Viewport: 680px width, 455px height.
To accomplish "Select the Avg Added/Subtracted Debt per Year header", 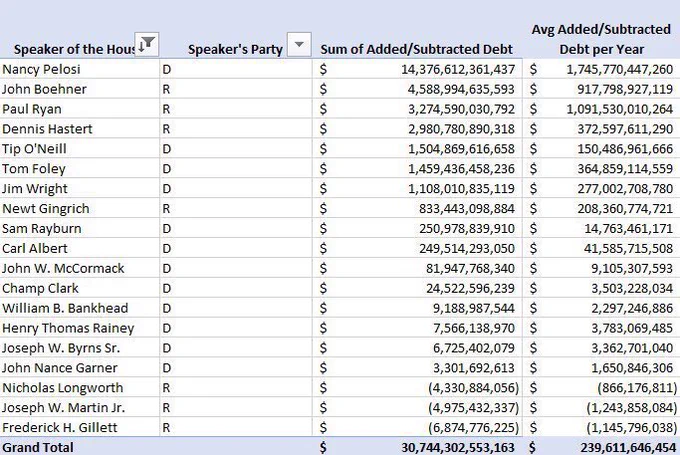I will (602, 39).
